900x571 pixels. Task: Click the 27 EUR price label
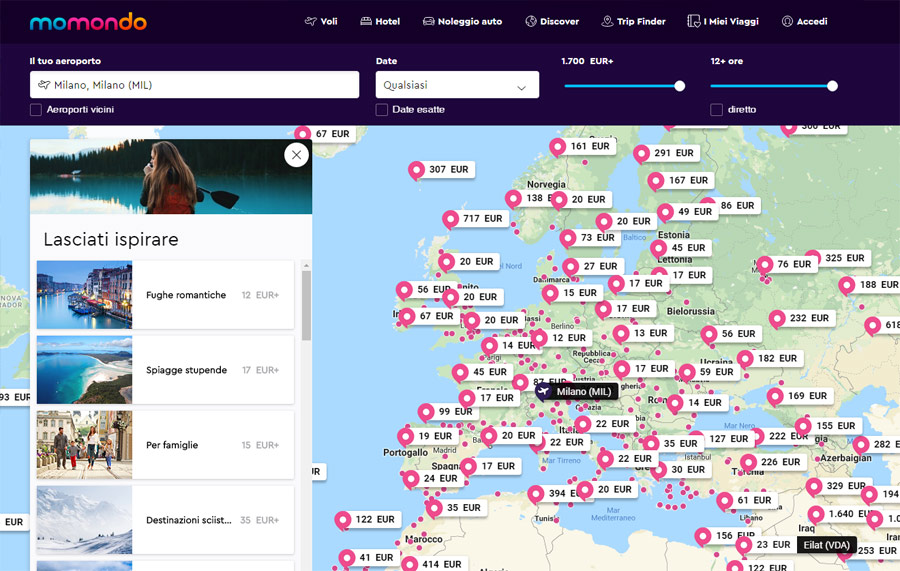tap(600, 266)
